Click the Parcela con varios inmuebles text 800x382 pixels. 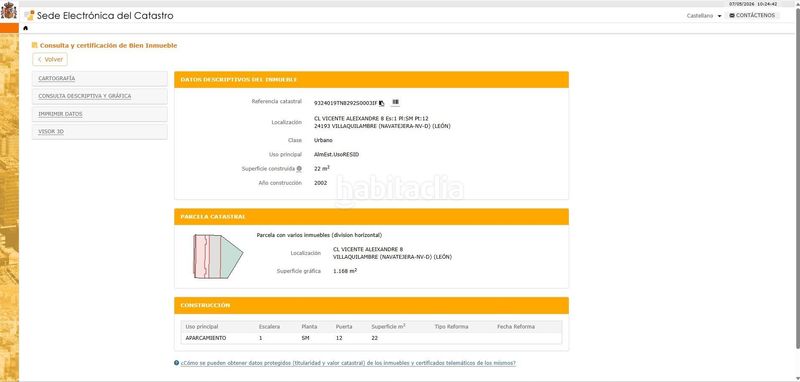319,235
